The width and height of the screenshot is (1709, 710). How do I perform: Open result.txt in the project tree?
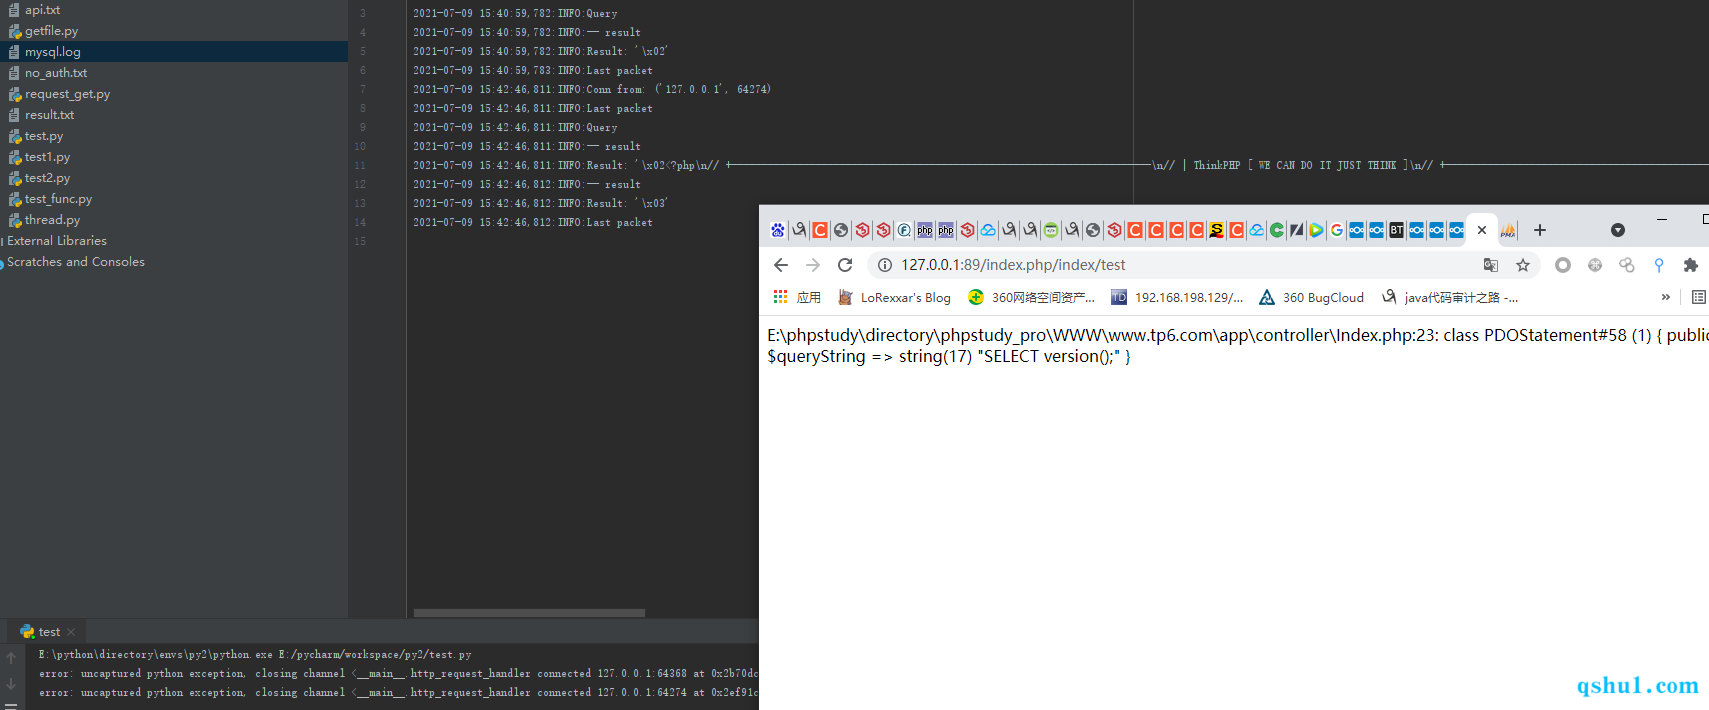[50, 115]
